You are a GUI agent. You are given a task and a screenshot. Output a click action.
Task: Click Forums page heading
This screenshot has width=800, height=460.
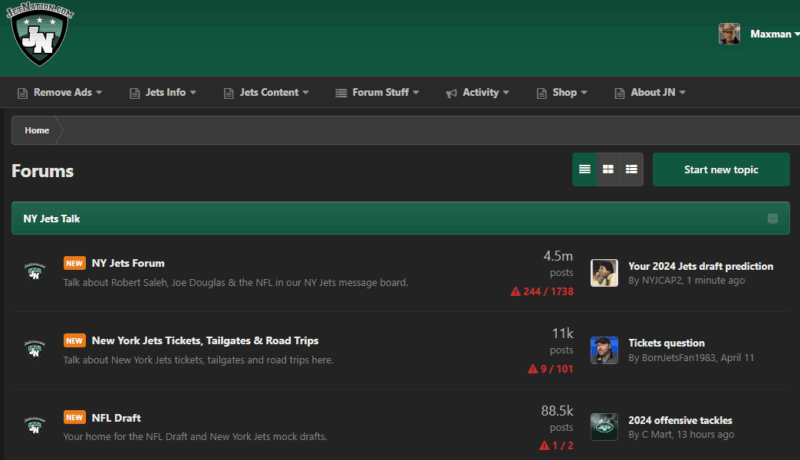tap(42, 171)
